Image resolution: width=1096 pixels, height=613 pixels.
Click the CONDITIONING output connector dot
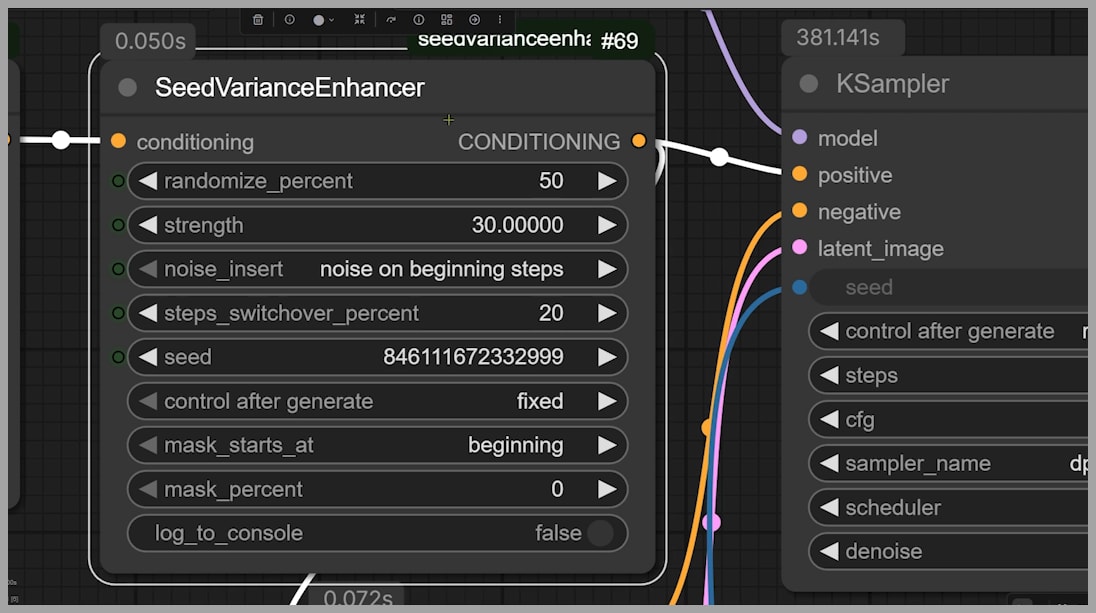639,141
